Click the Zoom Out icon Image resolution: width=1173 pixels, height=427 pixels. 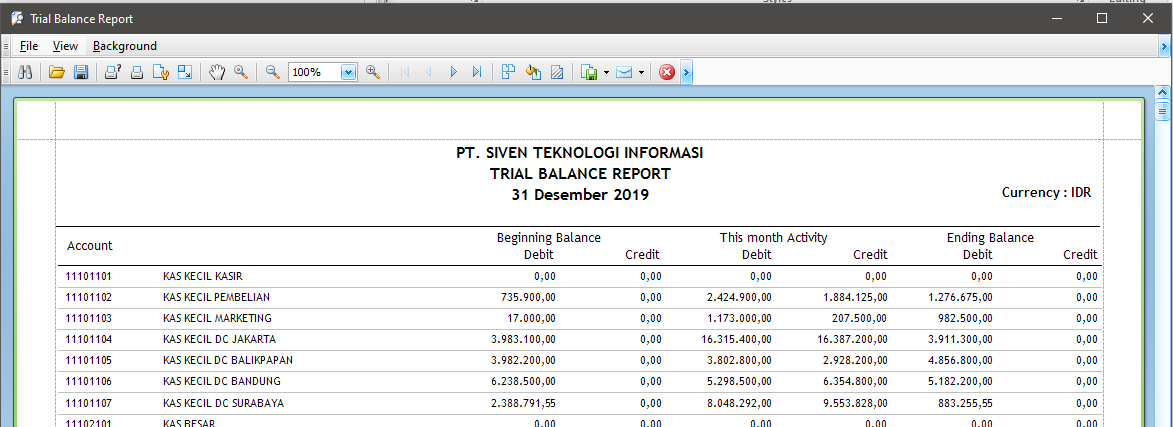(273, 72)
